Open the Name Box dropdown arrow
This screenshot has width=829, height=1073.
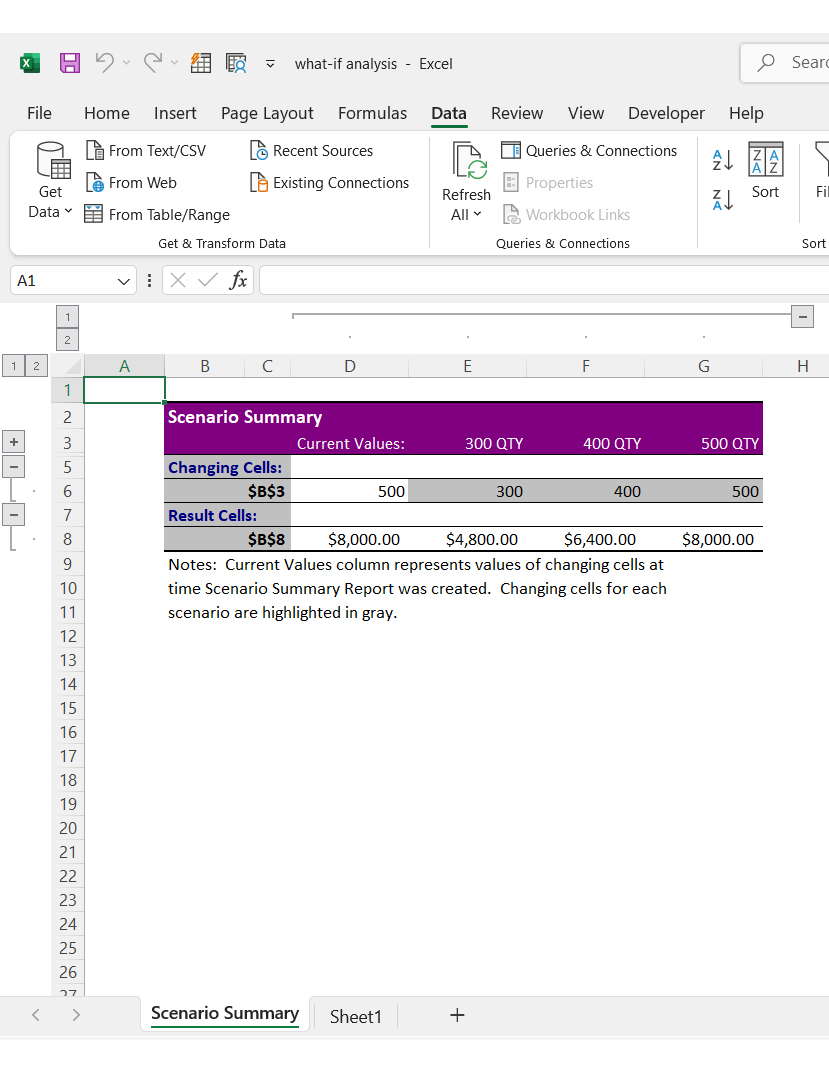click(123, 281)
